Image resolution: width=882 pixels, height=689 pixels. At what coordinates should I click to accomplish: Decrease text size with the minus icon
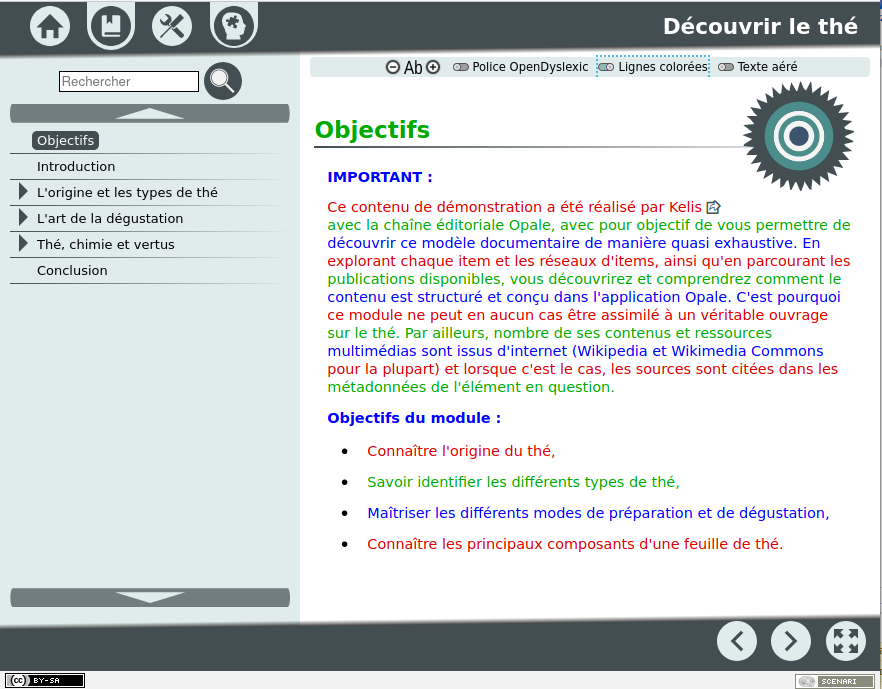[x=392, y=67]
